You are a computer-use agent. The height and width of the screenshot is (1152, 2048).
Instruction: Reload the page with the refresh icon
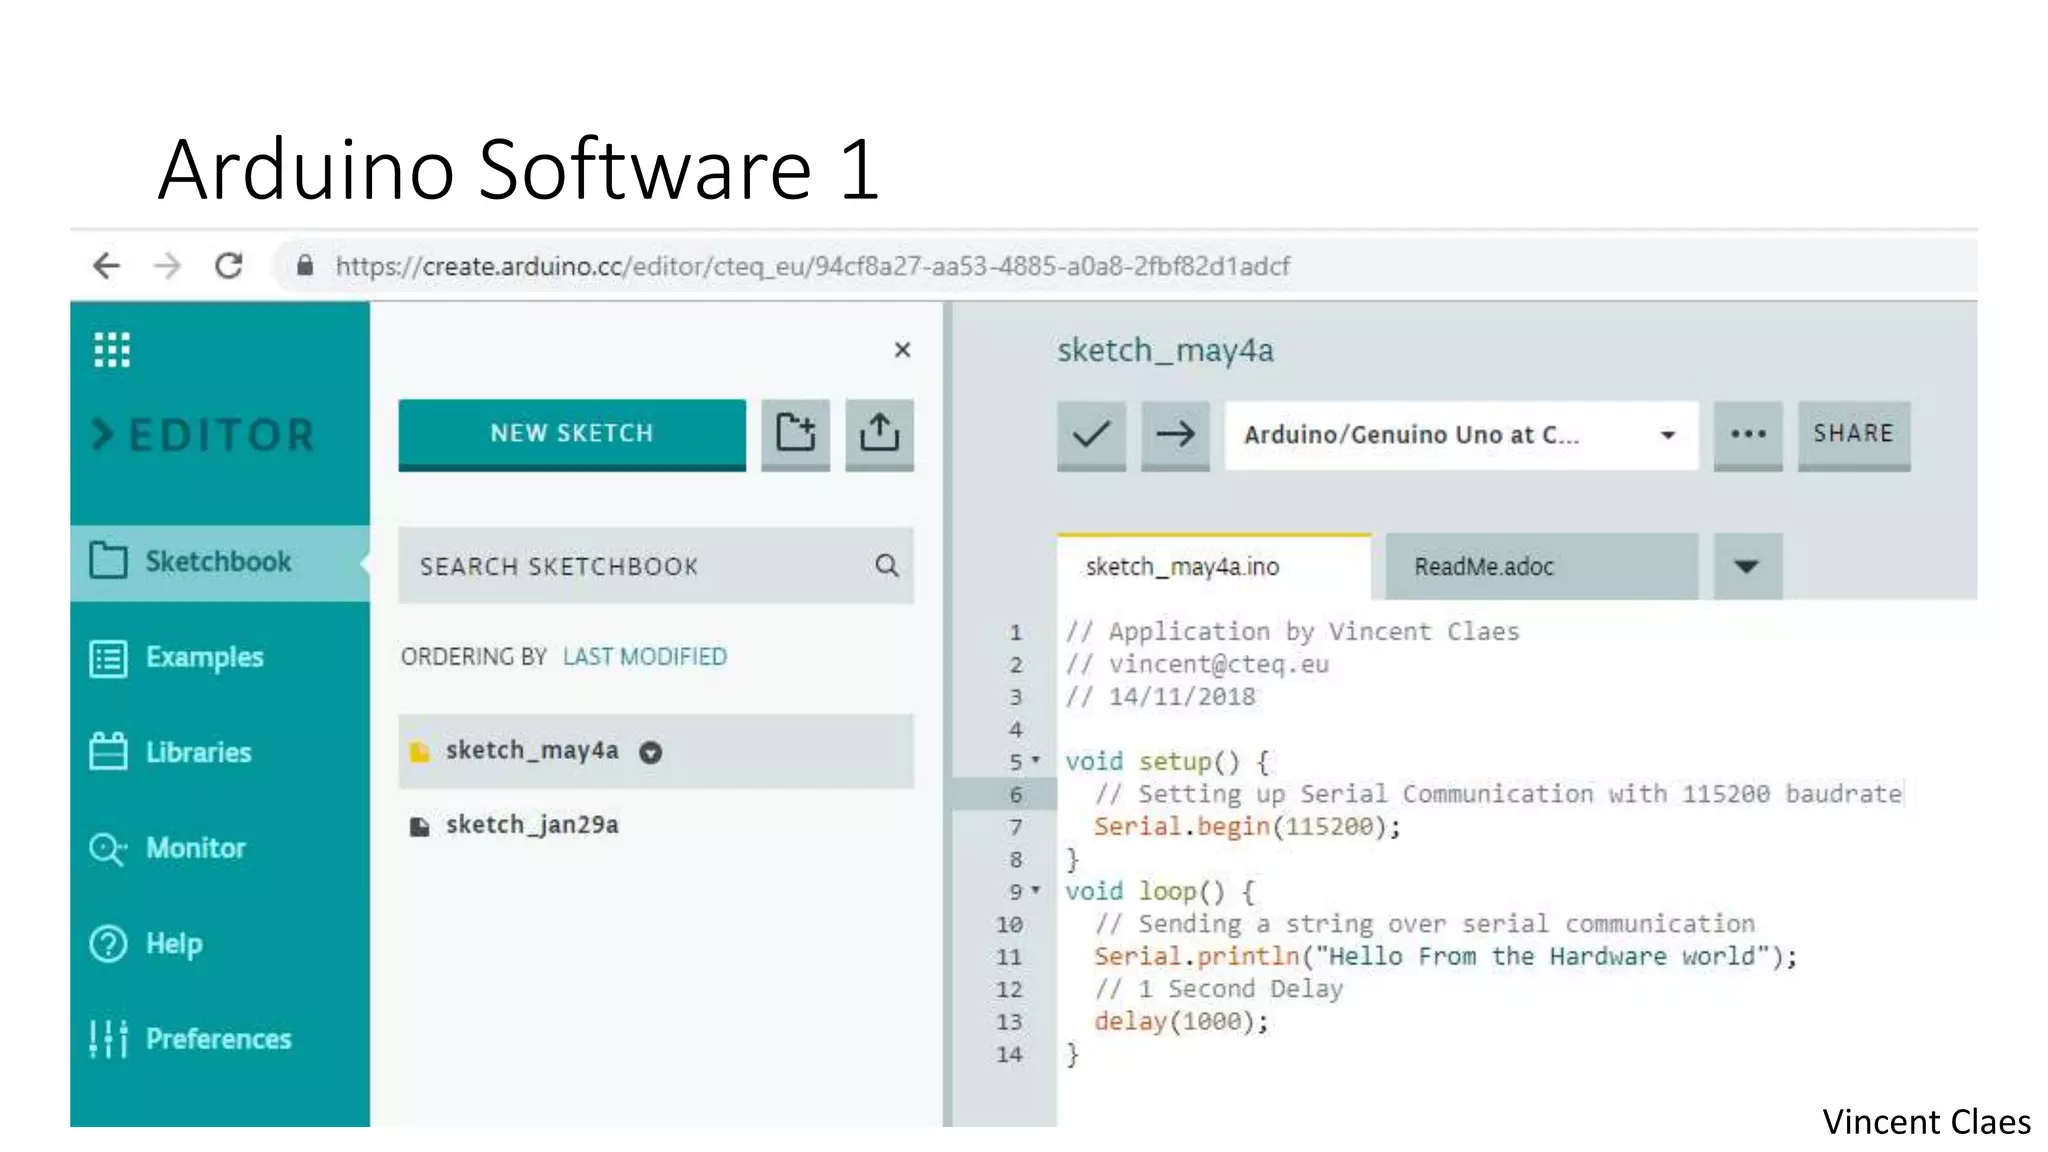click(x=229, y=266)
